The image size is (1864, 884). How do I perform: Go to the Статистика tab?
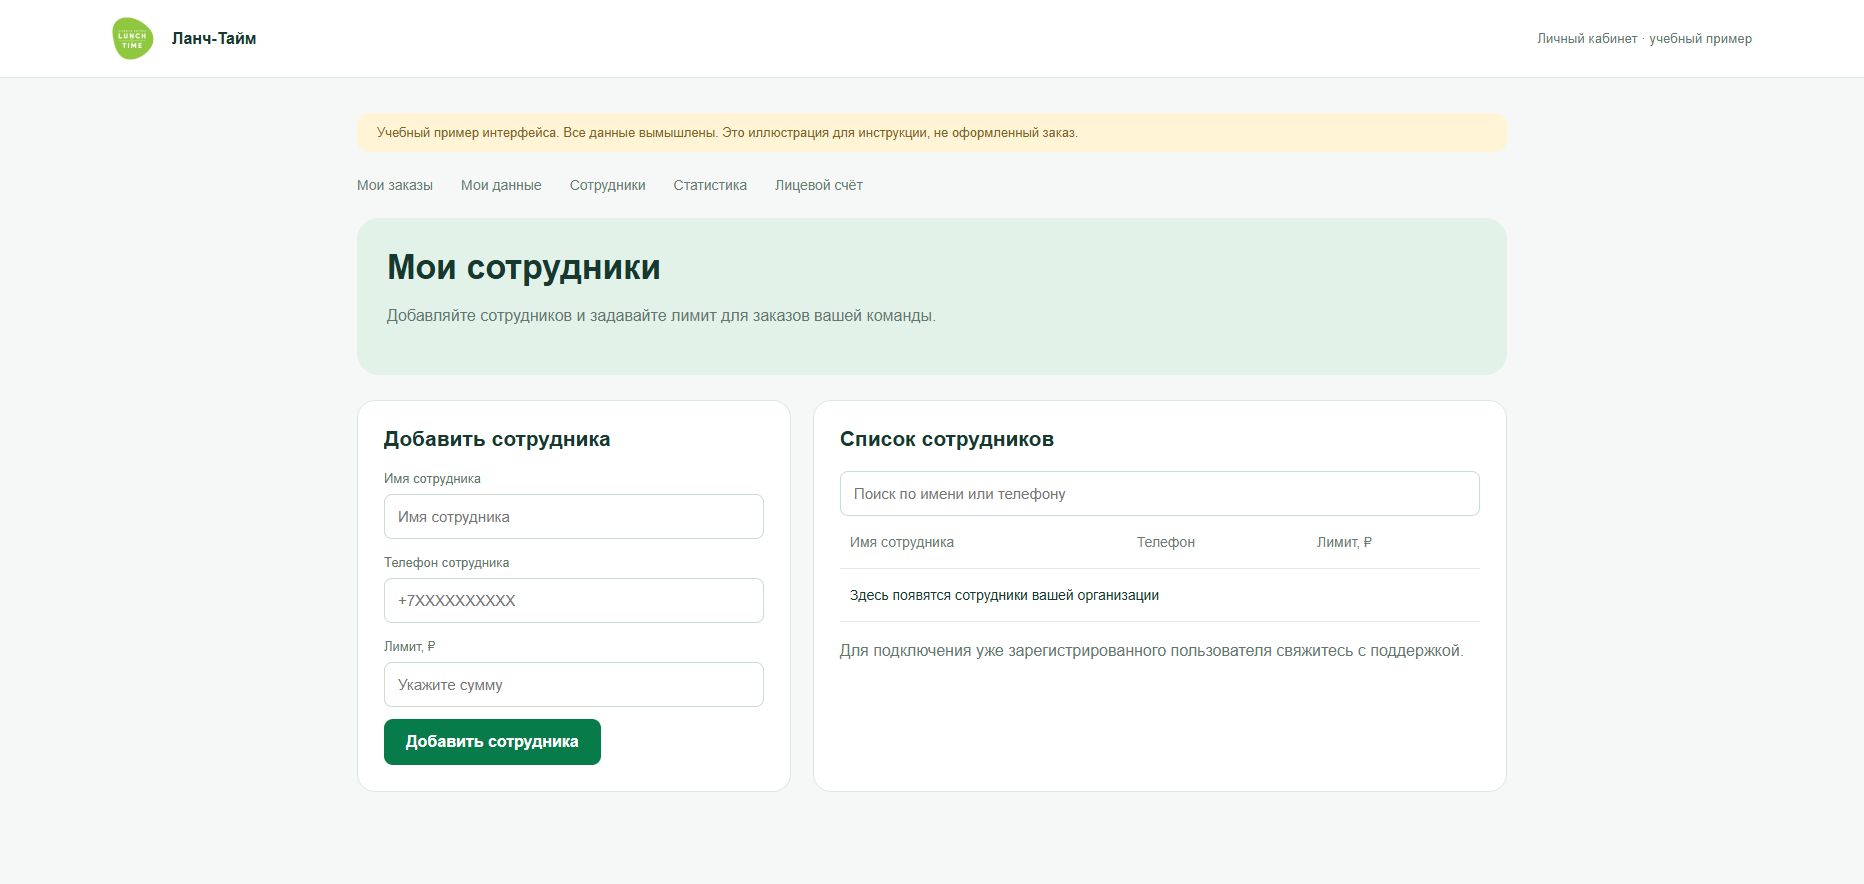(710, 185)
